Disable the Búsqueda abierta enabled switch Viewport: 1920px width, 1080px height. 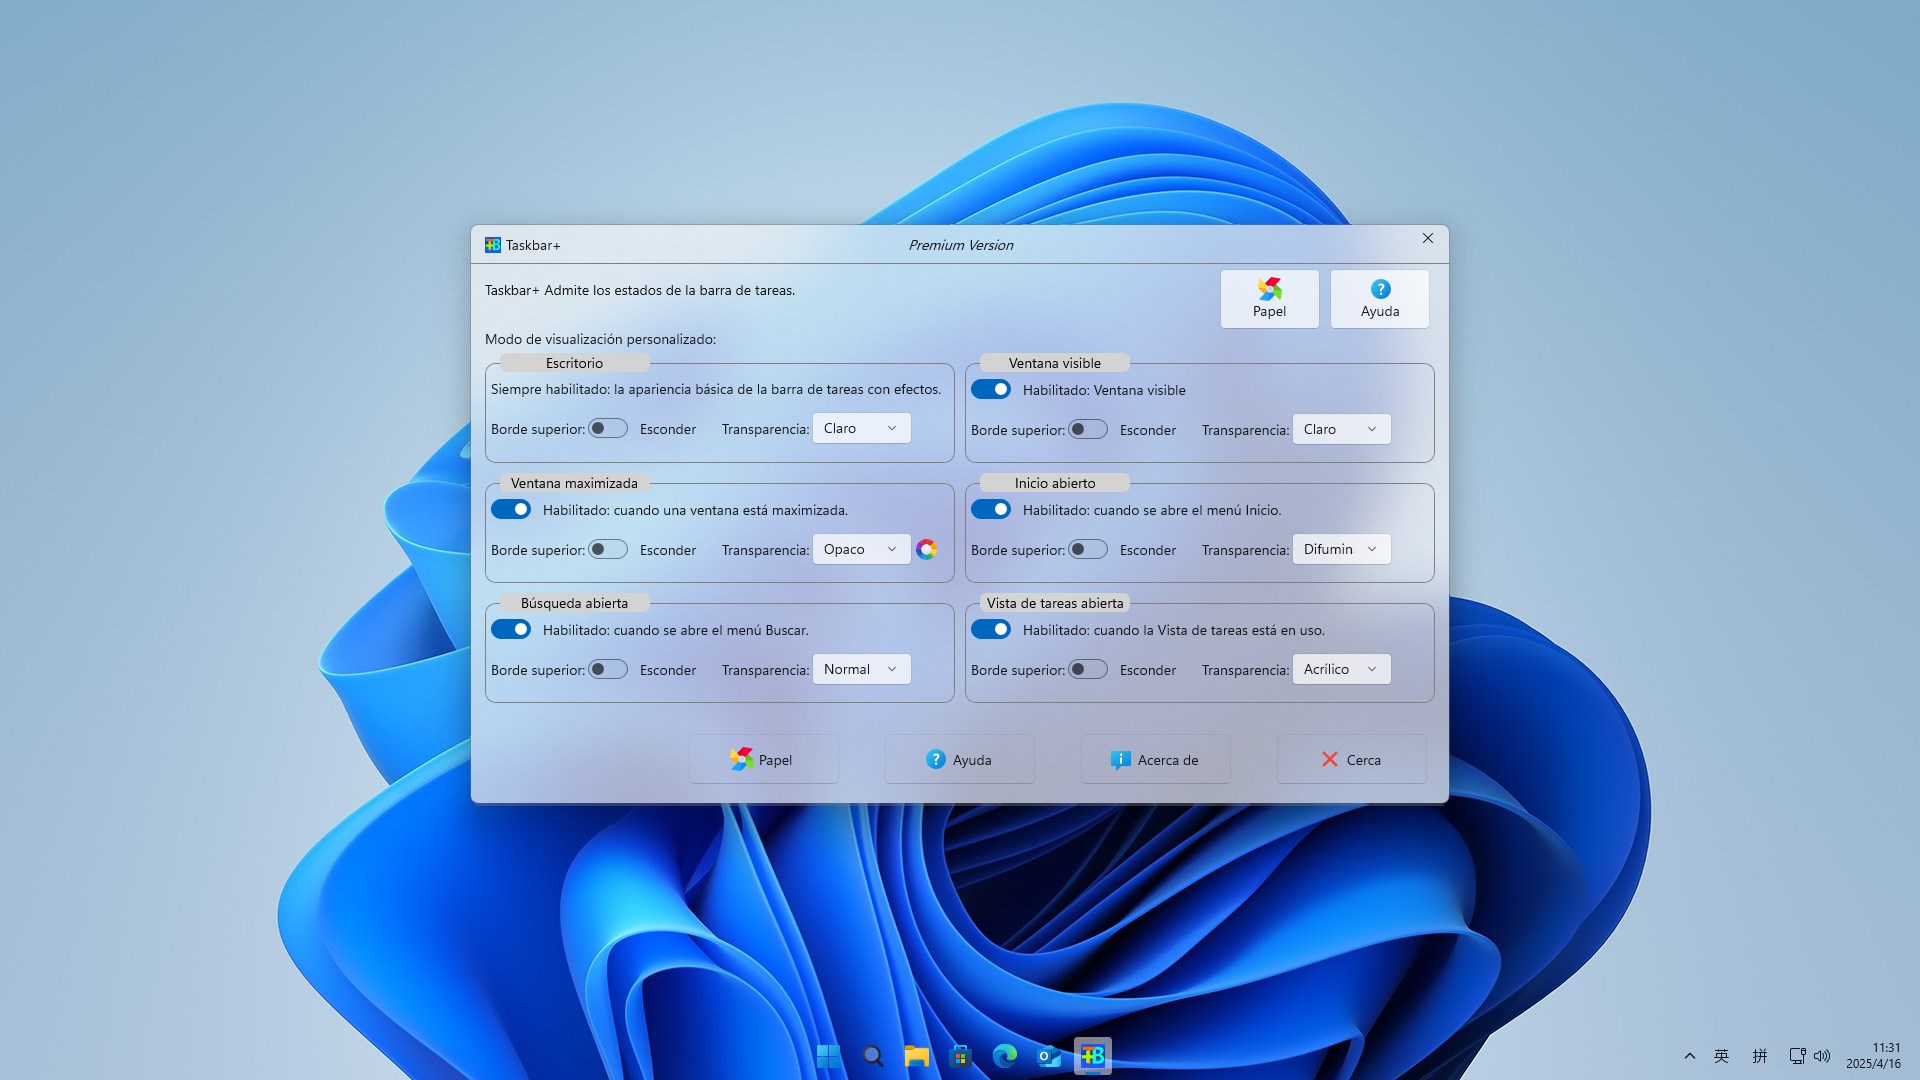(511, 629)
